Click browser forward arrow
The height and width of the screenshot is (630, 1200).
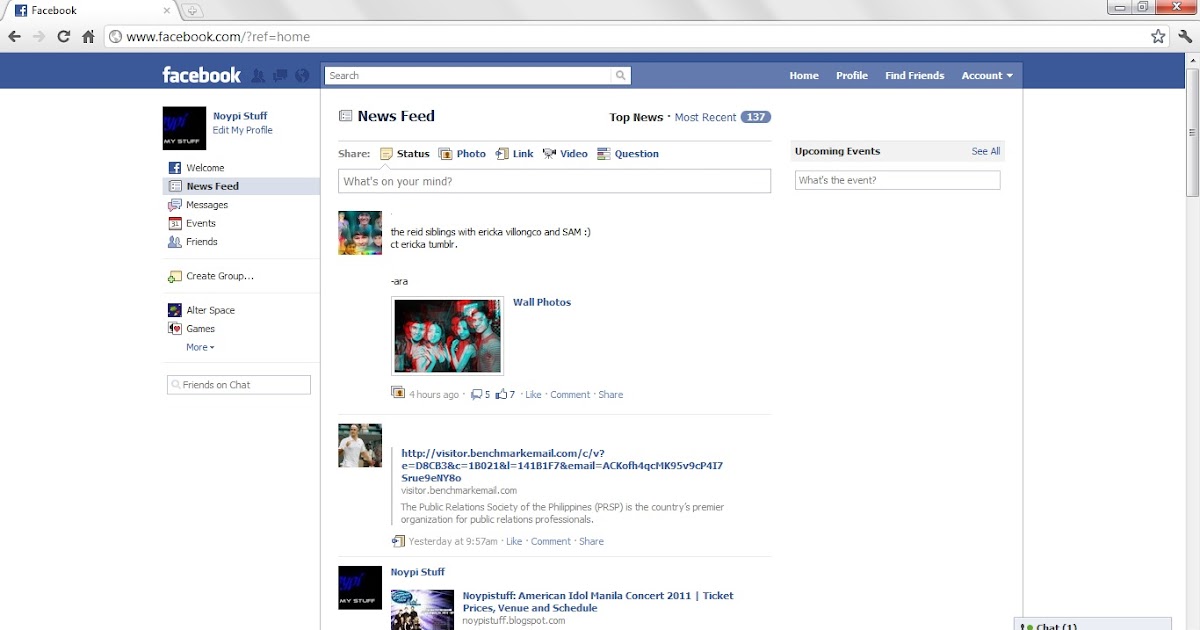tap(39, 36)
